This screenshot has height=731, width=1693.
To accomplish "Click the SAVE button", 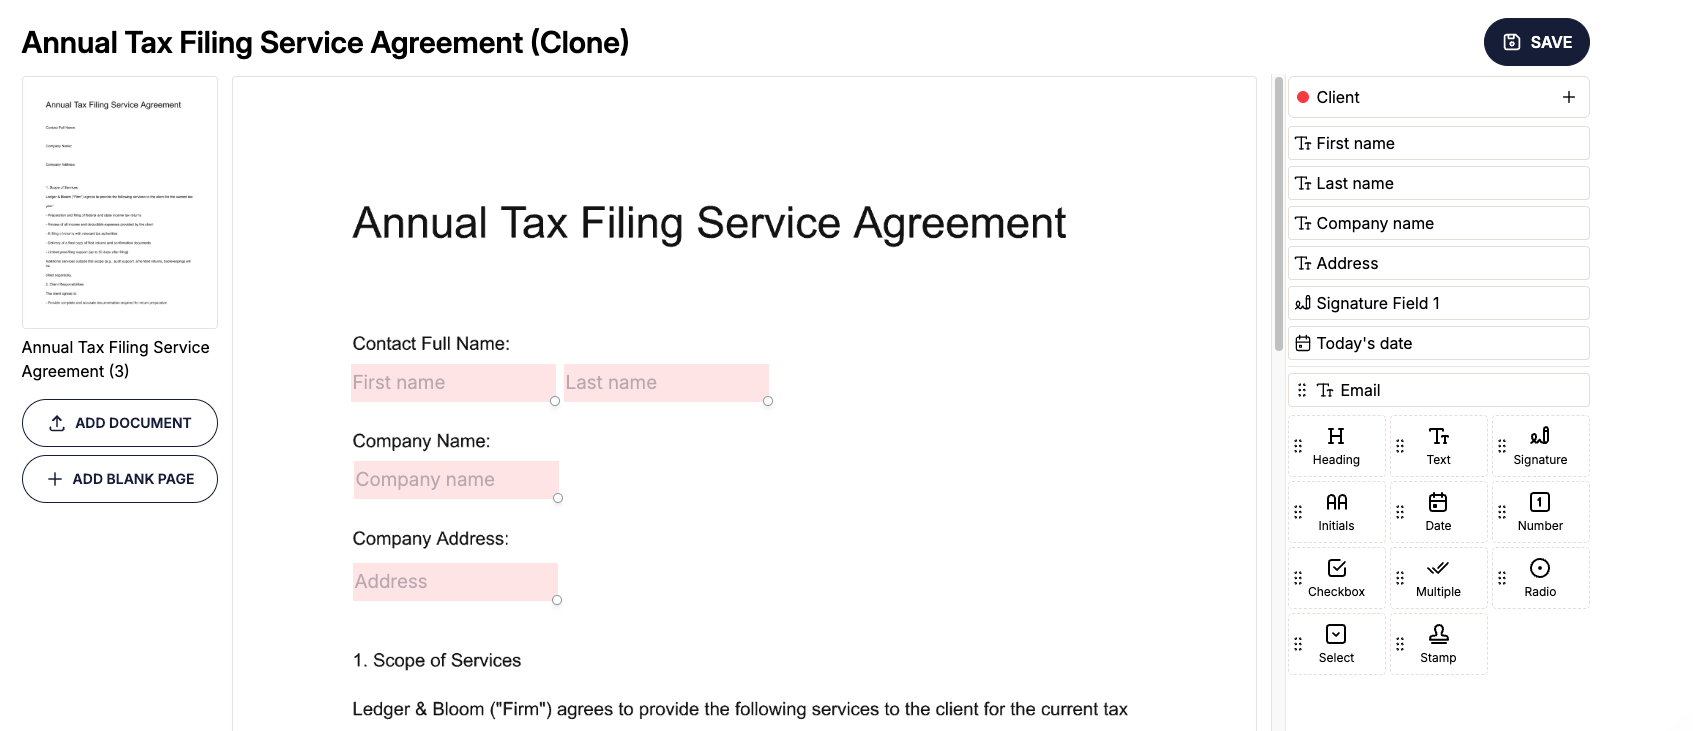I will [1536, 42].
